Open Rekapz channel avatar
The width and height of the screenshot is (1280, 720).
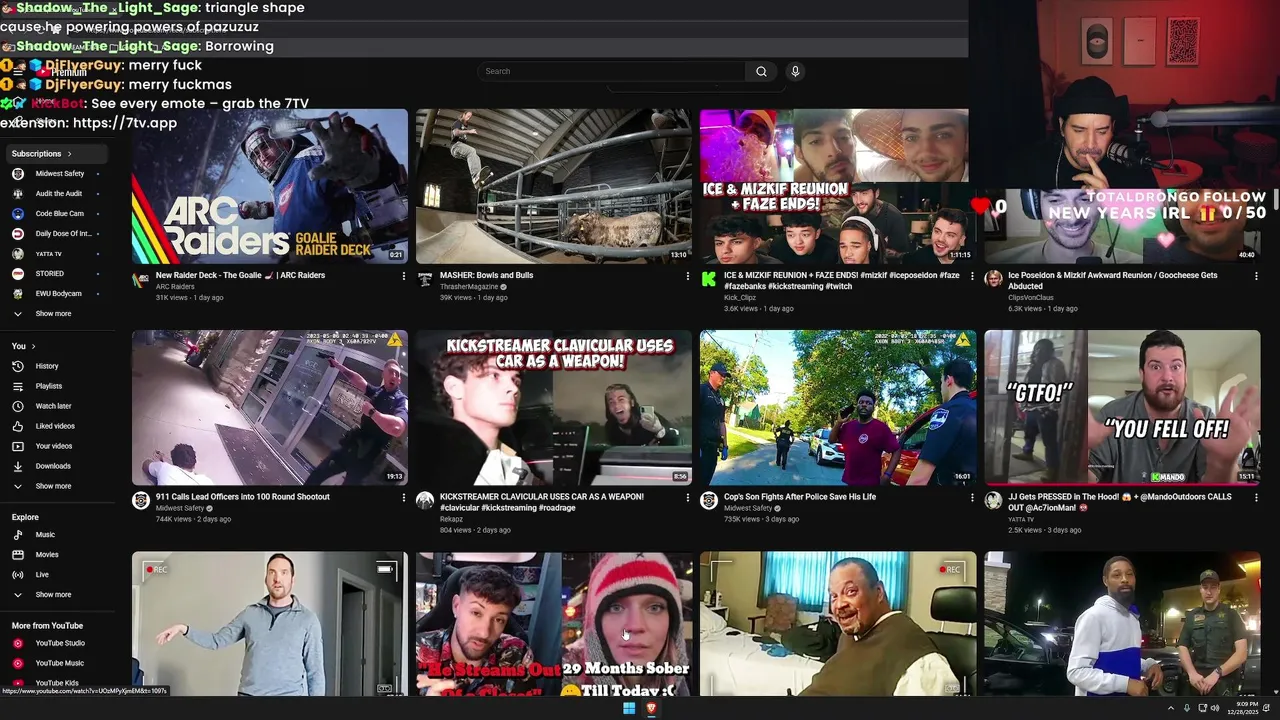point(425,501)
